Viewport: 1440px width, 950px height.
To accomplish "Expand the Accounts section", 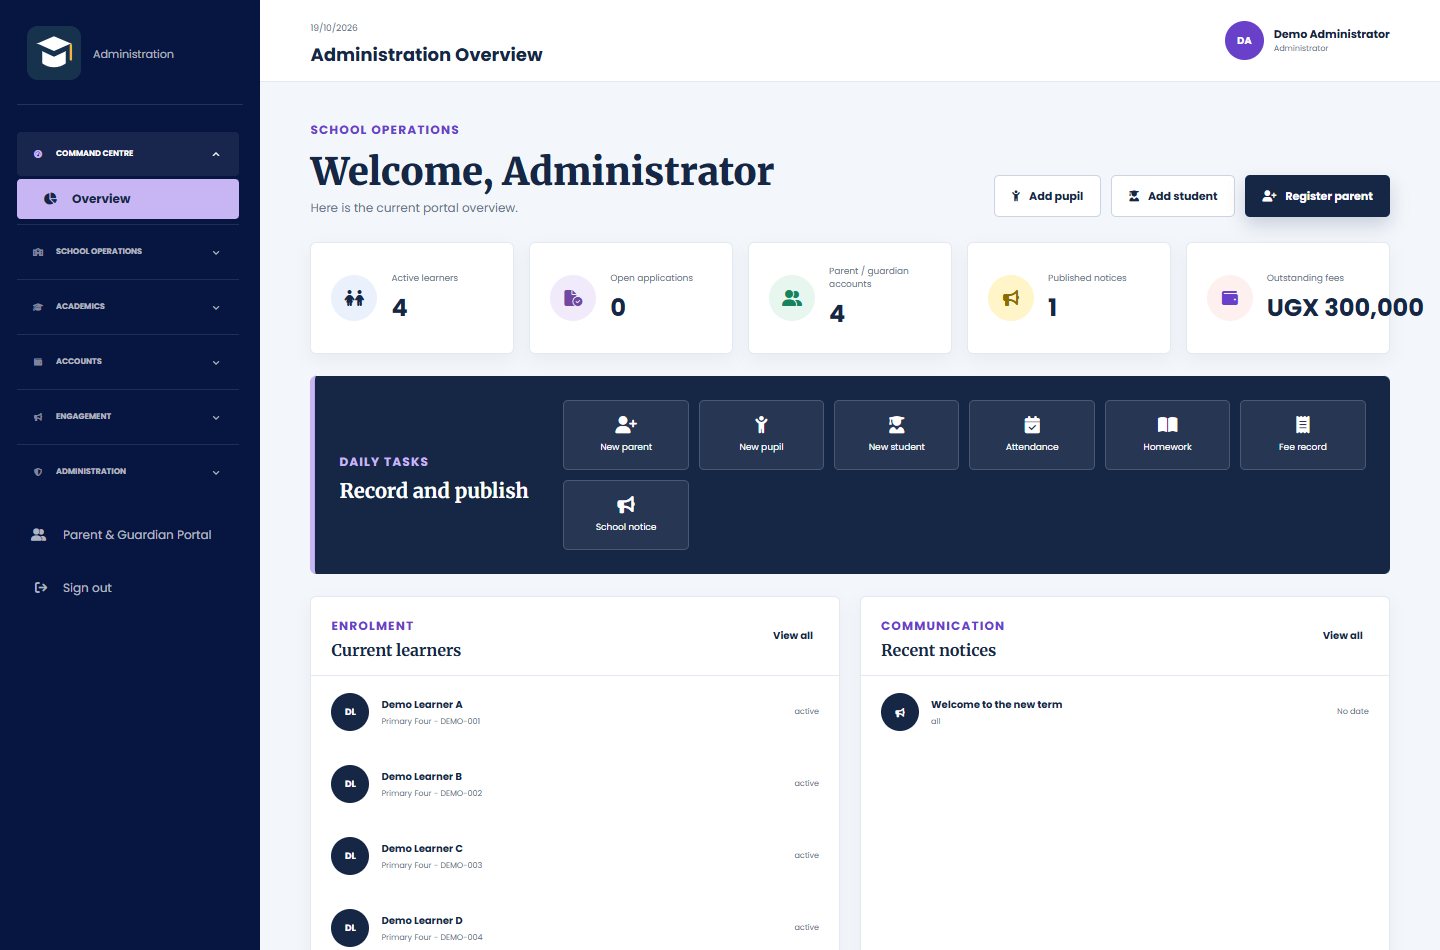I will [128, 362].
